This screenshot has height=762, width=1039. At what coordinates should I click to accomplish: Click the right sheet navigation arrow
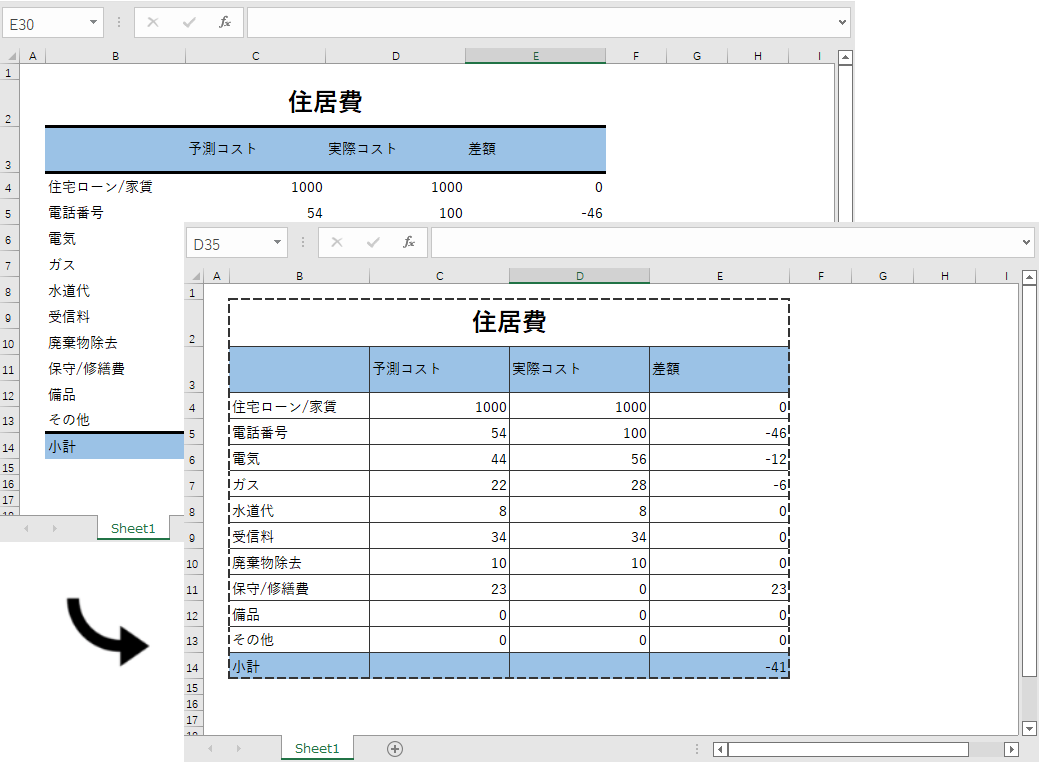(x=237, y=747)
